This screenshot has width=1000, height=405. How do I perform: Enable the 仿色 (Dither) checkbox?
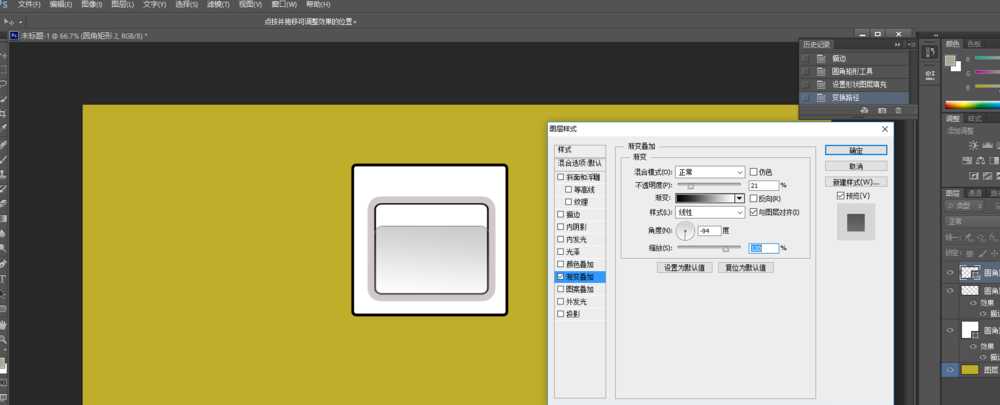[754, 172]
